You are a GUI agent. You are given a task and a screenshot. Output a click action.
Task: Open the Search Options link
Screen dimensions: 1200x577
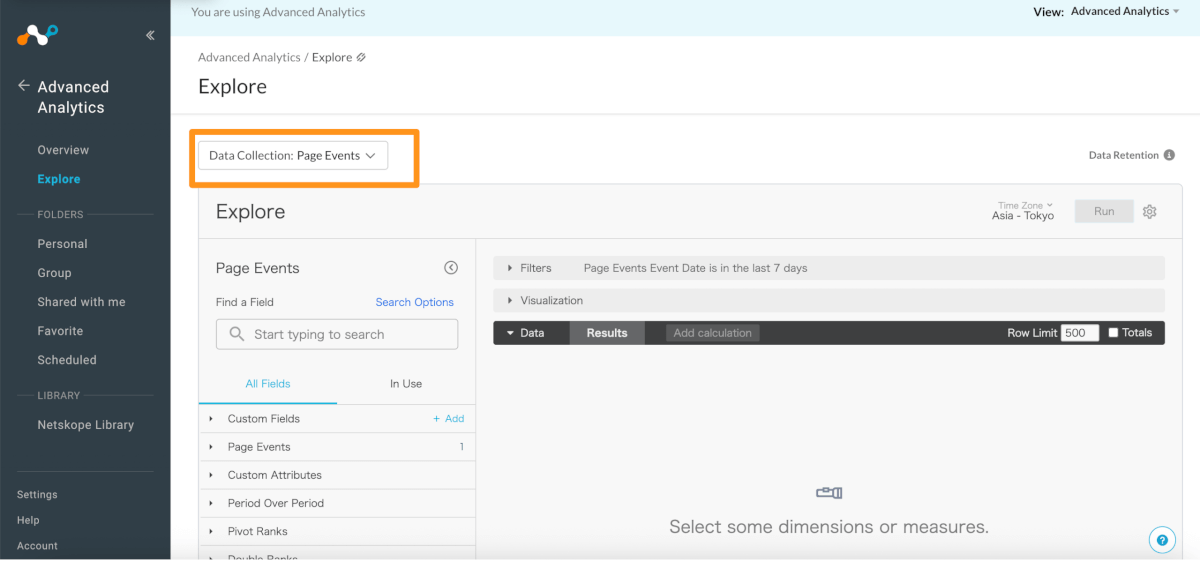(x=414, y=302)
